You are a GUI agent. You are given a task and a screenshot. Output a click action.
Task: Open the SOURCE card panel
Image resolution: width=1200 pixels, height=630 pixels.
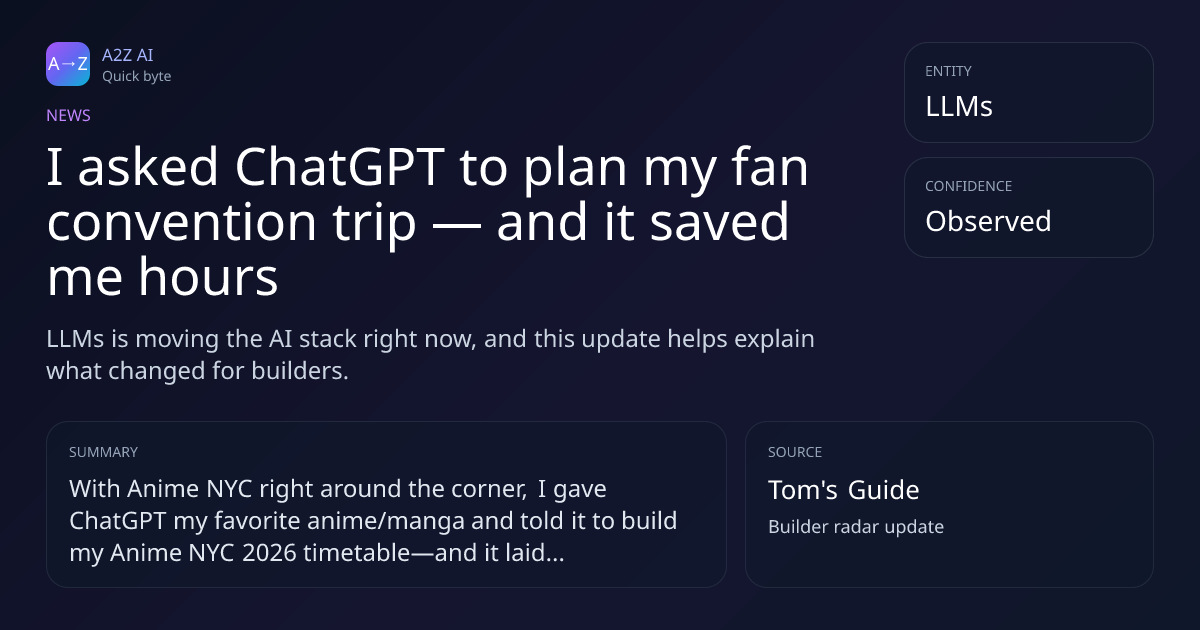click(x=949, y=504)
